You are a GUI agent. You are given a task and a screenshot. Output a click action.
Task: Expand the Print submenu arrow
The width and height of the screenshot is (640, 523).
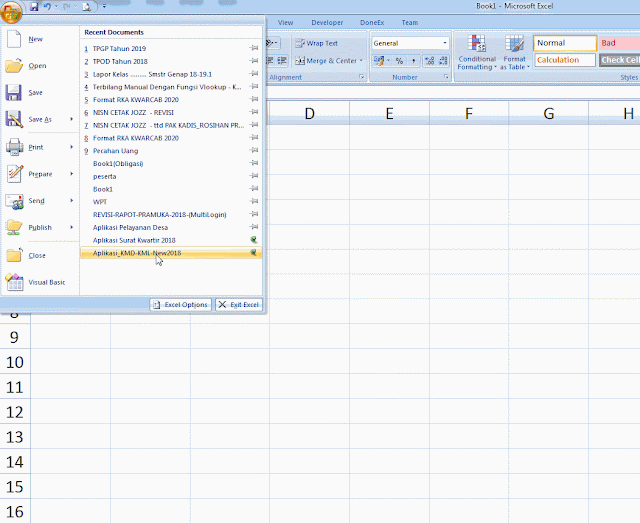click(71, 147)
